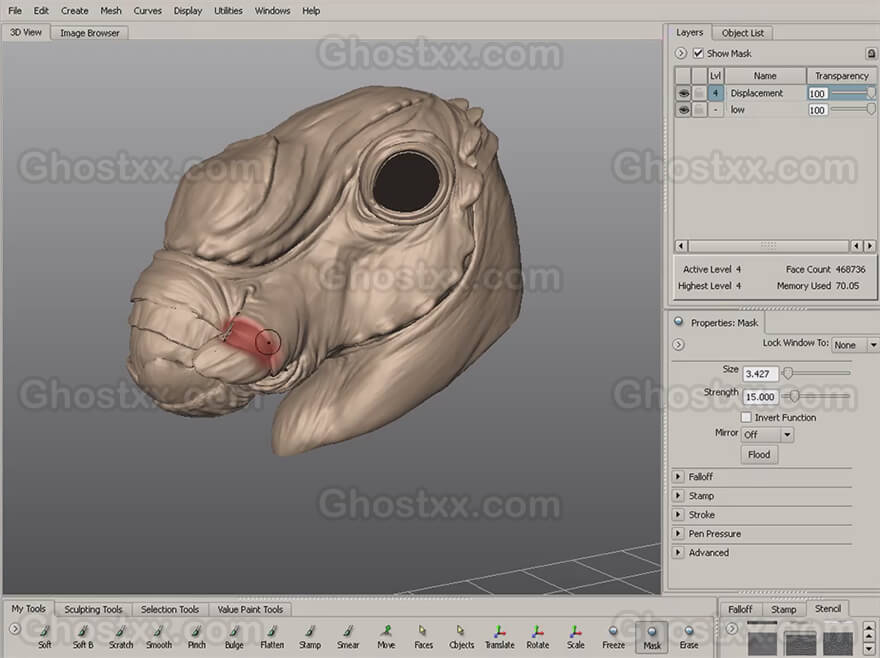
Task: Toggle lock box on low layer
Action: tap(699, 110)
